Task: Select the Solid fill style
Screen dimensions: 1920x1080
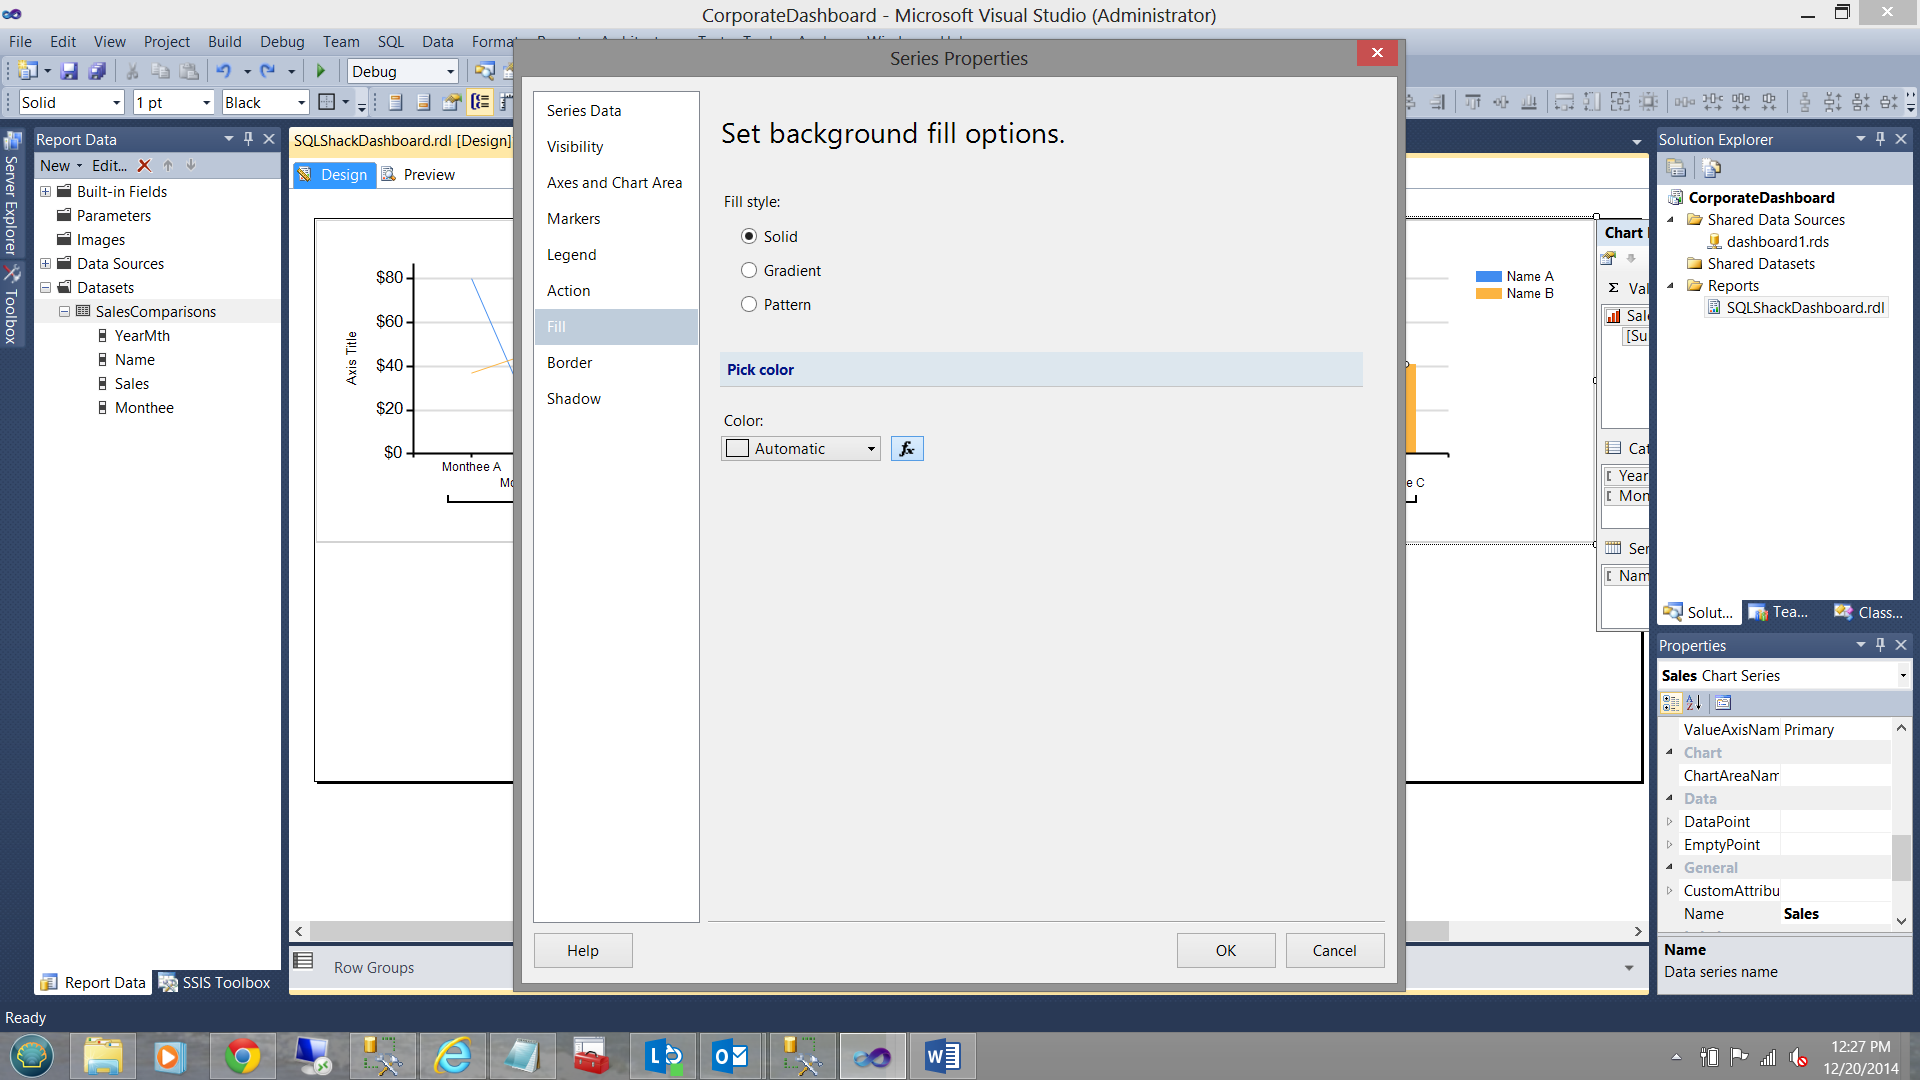Action: point(749,237)
